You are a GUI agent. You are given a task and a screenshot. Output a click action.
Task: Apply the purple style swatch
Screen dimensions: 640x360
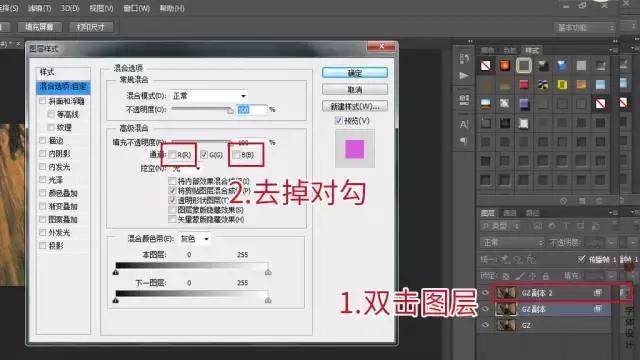[x=524, y=104]
